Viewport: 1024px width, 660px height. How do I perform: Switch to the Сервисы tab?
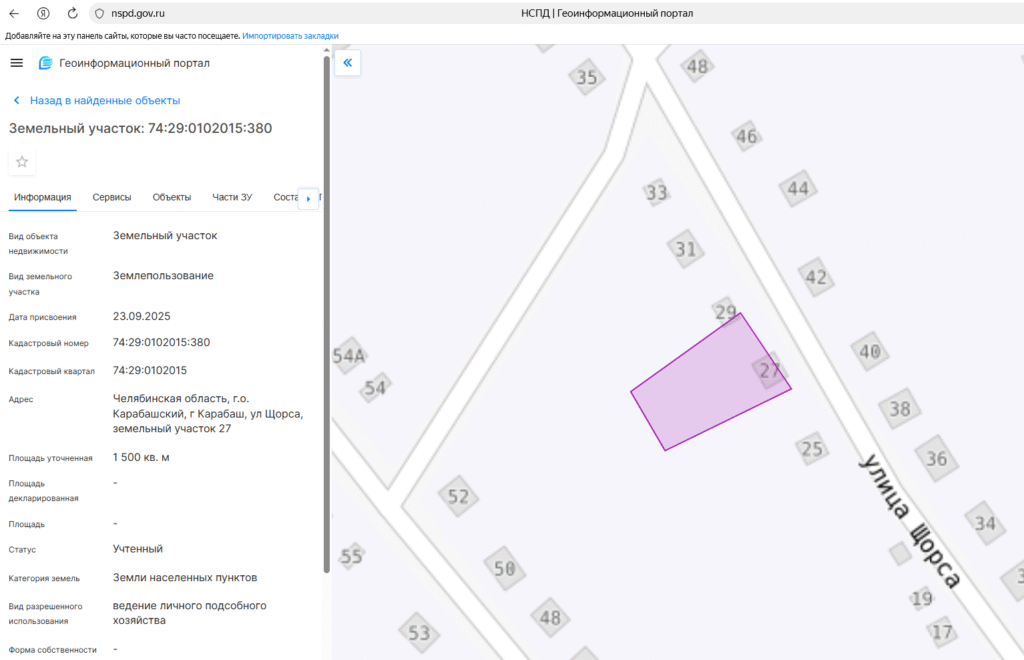pos(112,197)
